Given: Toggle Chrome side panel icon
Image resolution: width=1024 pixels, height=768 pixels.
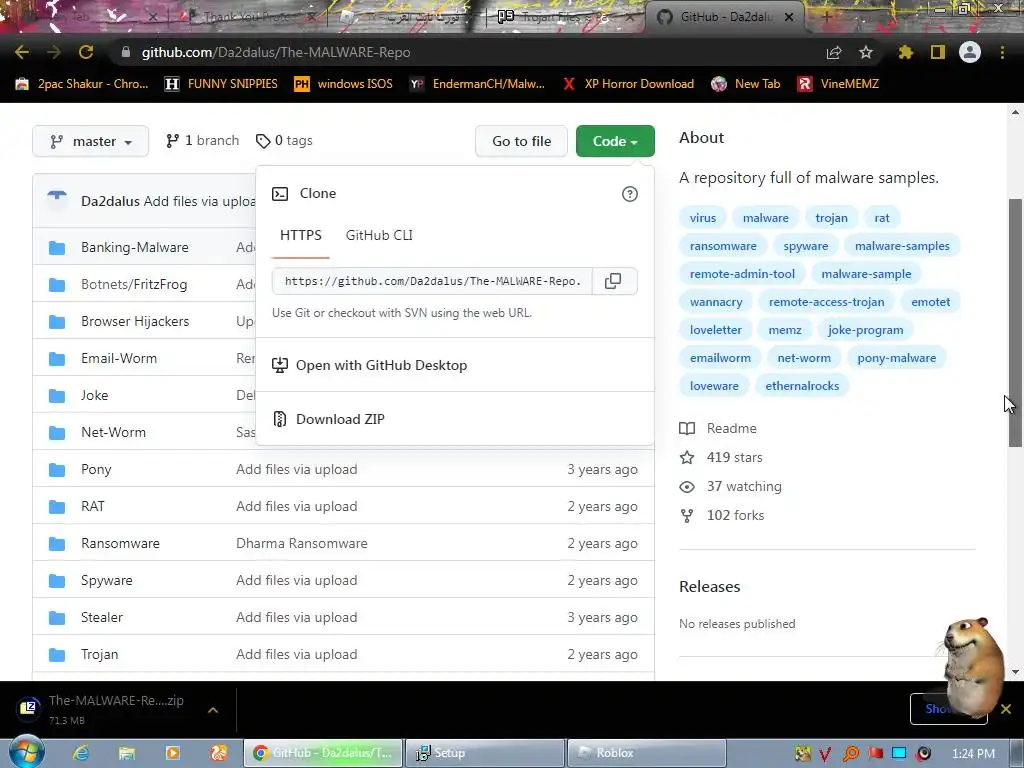Looking at the screenshot, I should pos(938,52).
